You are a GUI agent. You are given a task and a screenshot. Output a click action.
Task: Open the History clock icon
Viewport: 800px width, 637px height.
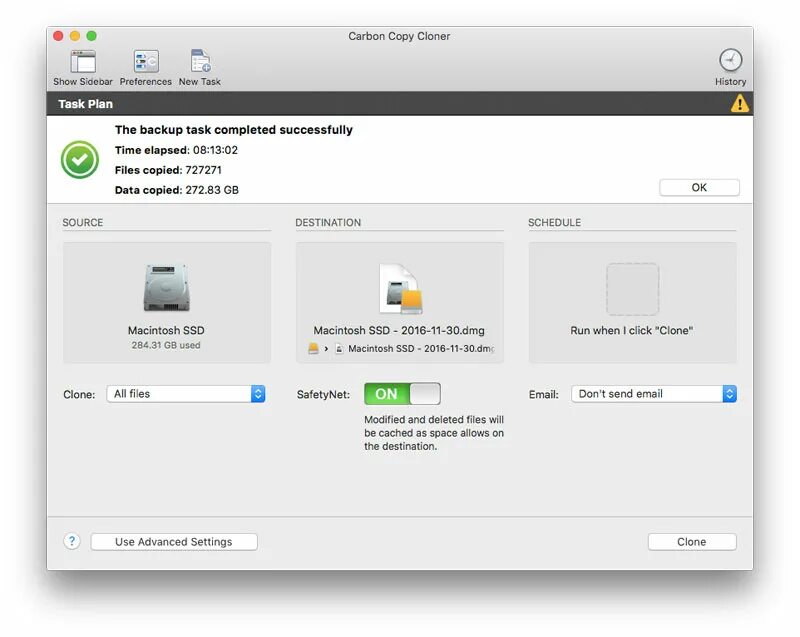(730, 60)
